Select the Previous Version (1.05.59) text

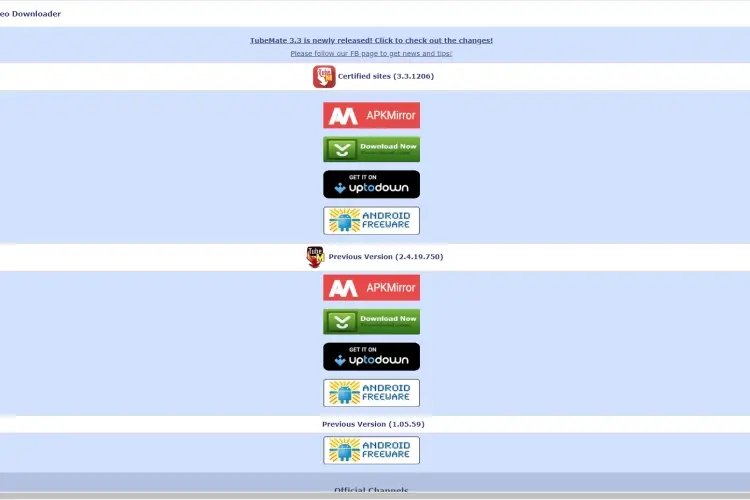(373, 424)
